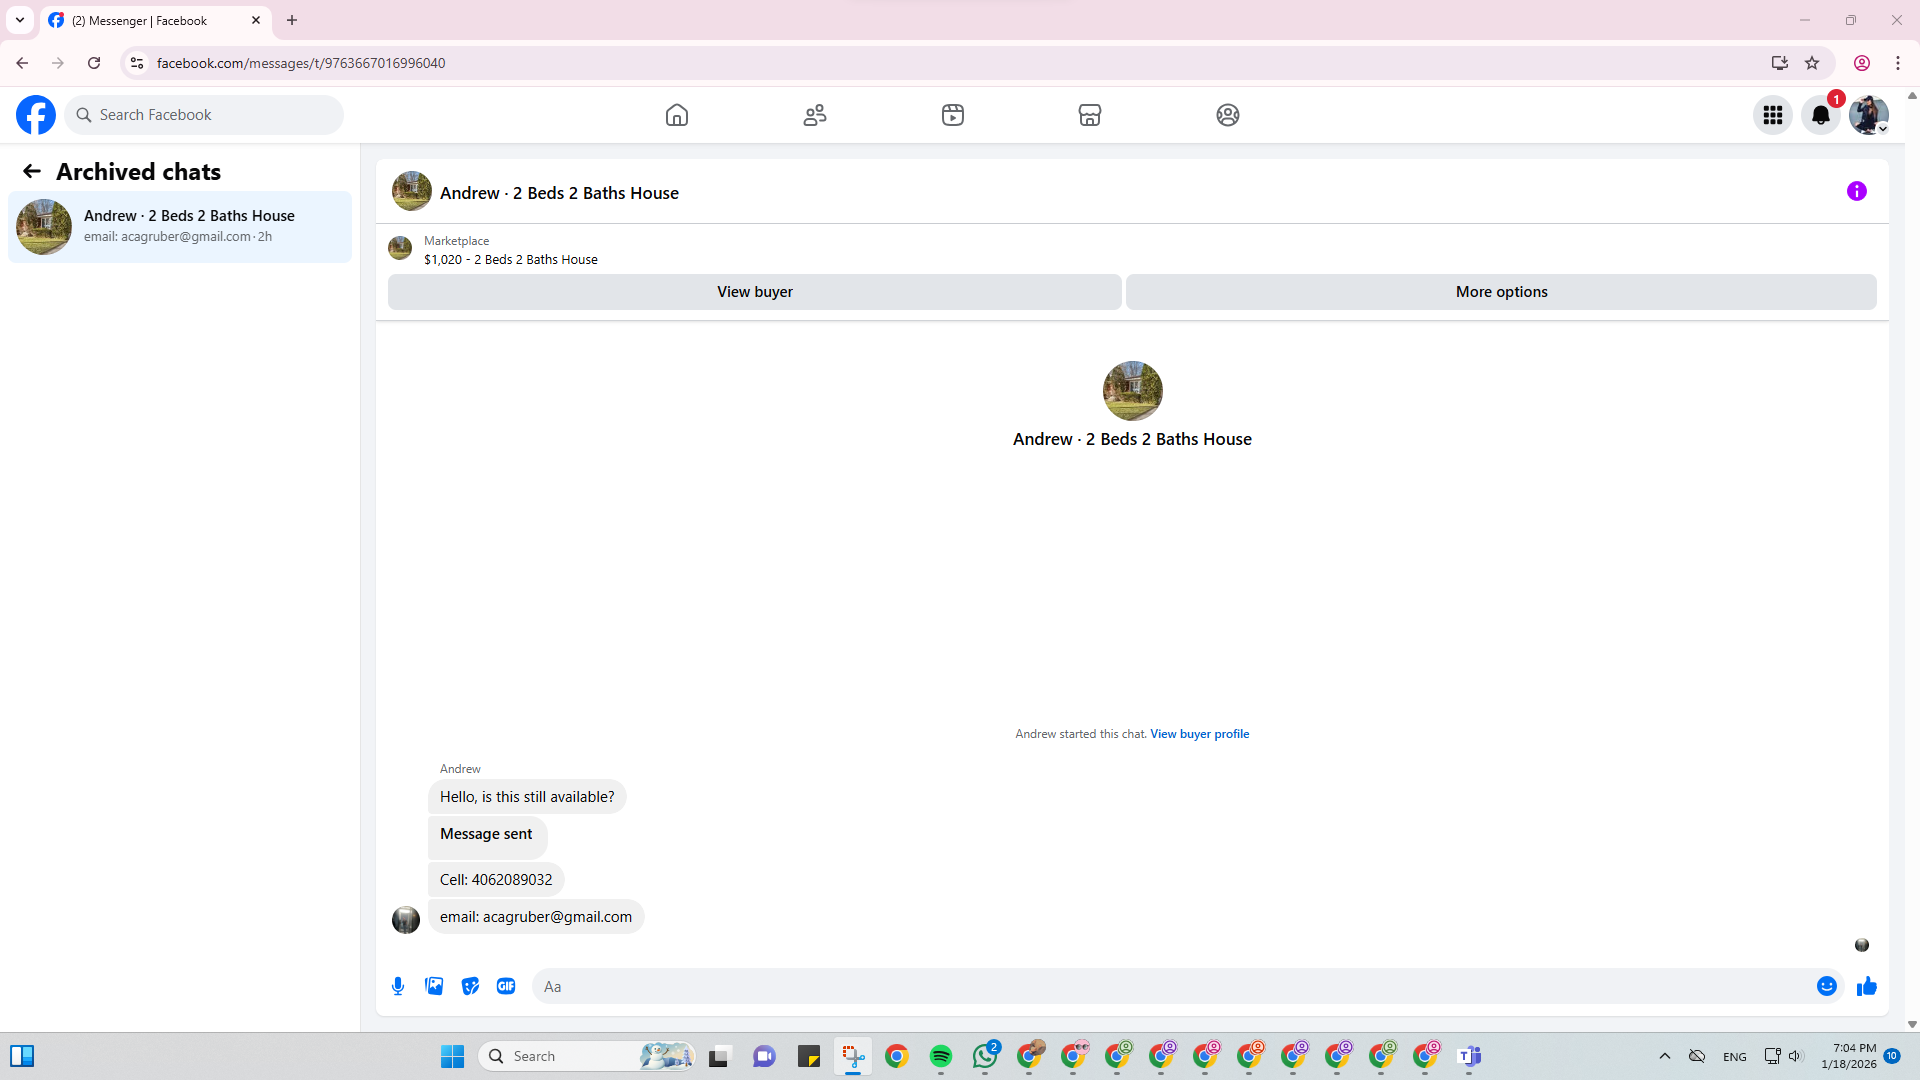Viewport: 1920px width, 1080px height.
Task: Toggle the conversation information panel
Action: tap(1857, 191)
